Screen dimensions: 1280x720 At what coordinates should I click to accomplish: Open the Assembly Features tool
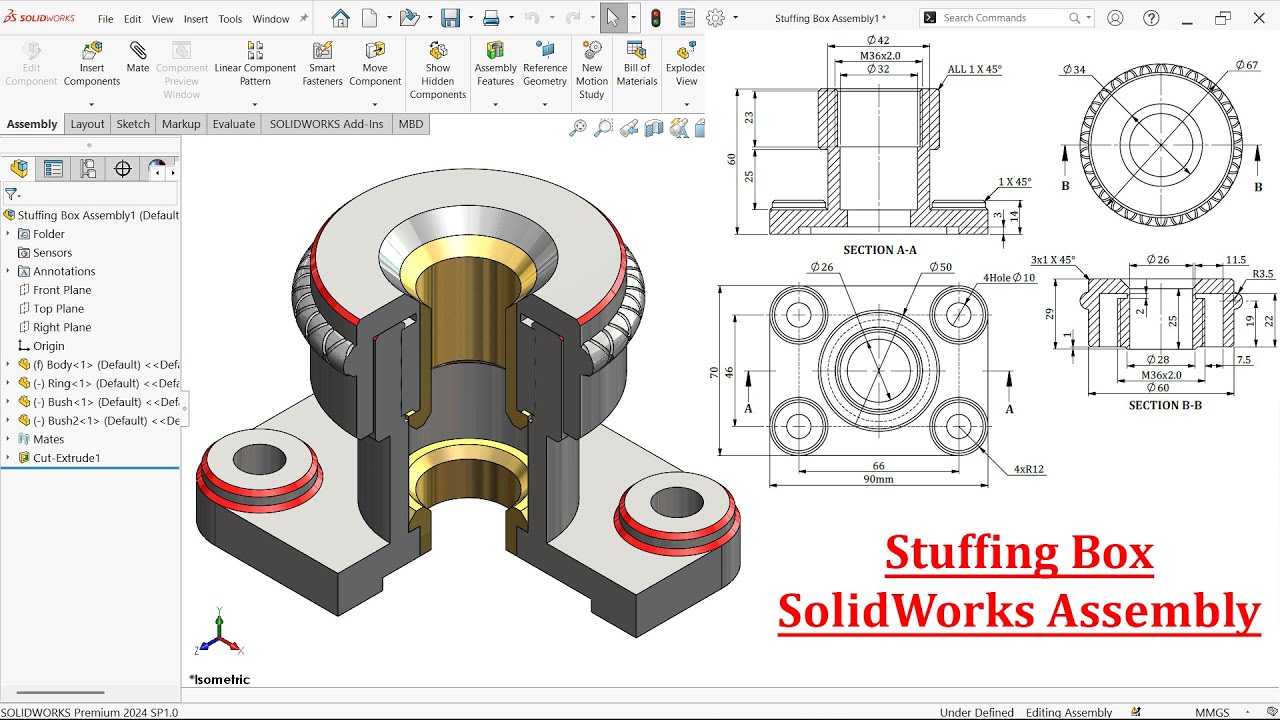pos(495,64)
